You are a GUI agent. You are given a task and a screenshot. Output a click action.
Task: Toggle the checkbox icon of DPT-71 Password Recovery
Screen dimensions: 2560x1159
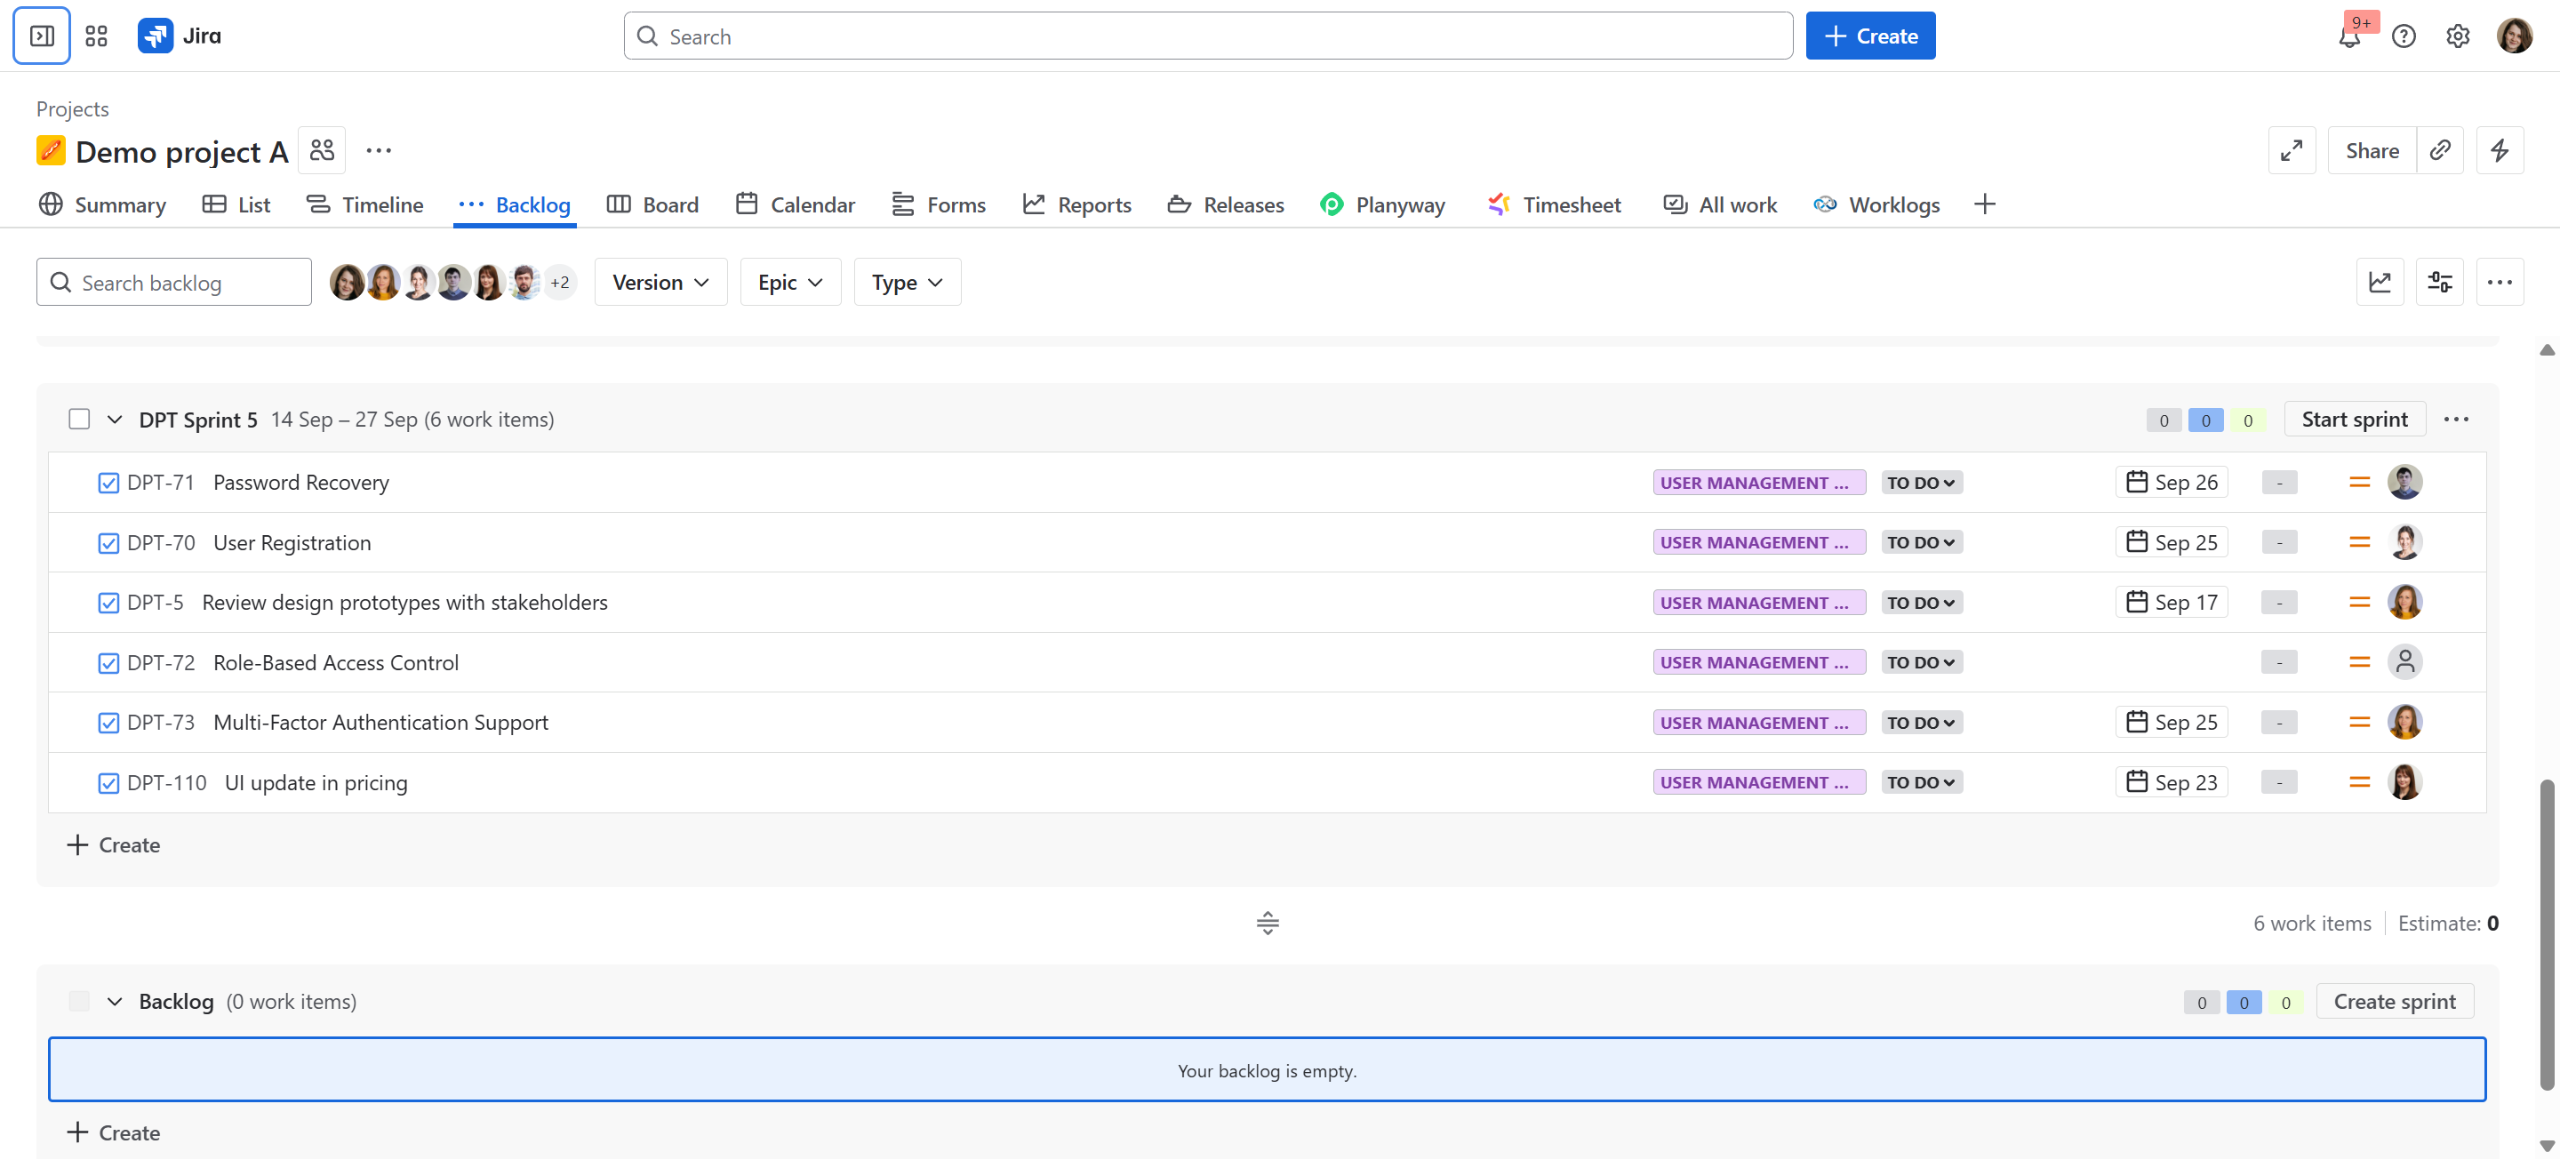tap(109, 483)
